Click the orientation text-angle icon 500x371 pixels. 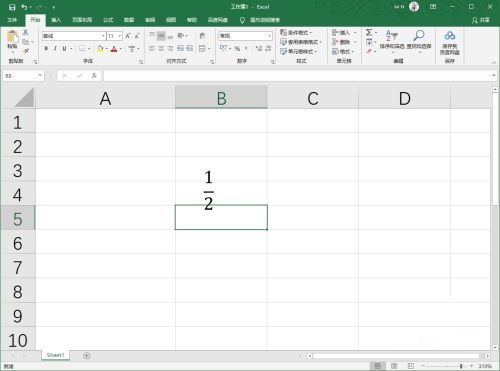pos(181,35)
